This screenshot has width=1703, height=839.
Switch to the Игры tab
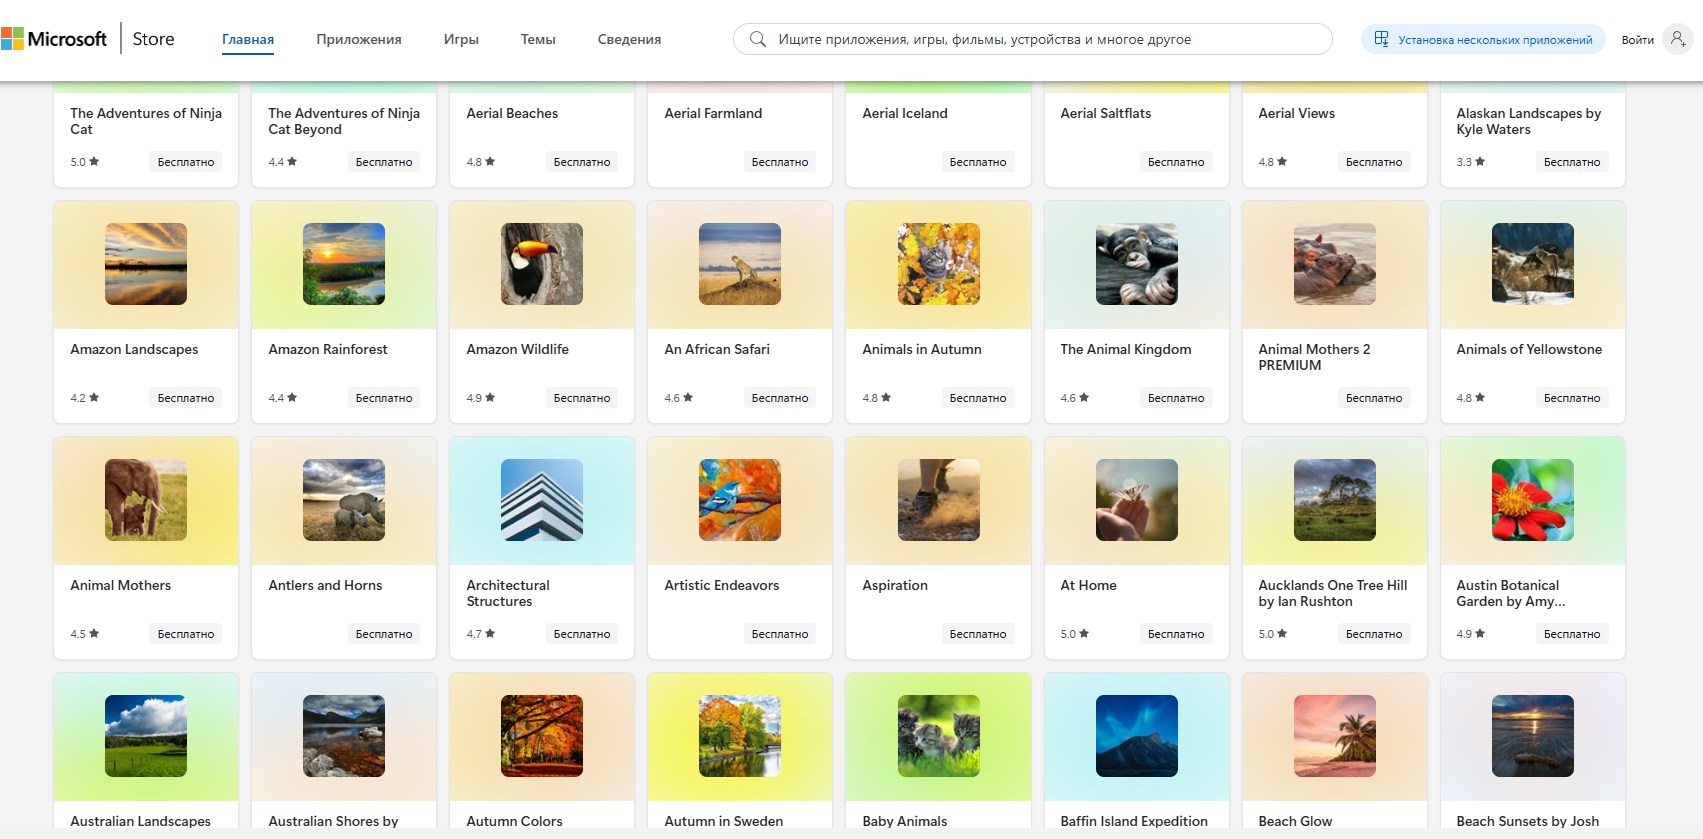click(x=461, y=40)
